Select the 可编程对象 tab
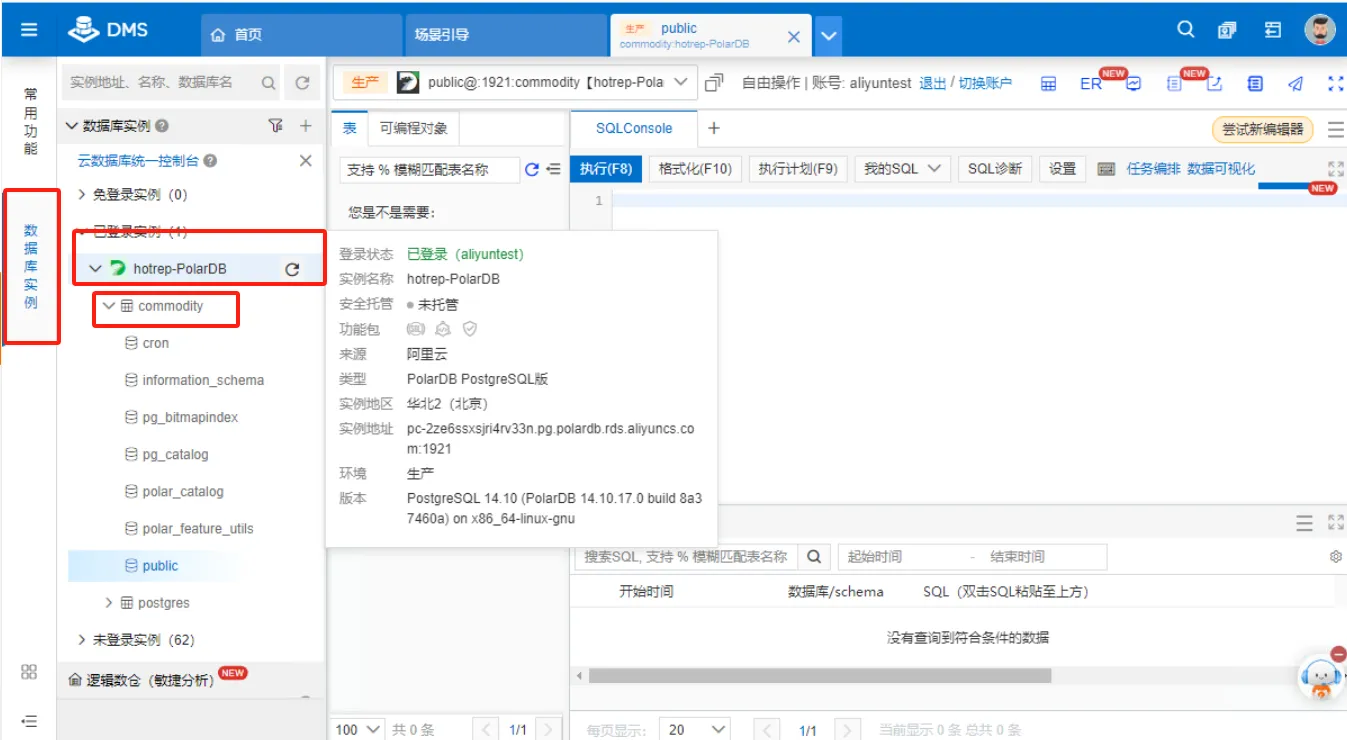The image size is (1347, 740). pos(414,128)
